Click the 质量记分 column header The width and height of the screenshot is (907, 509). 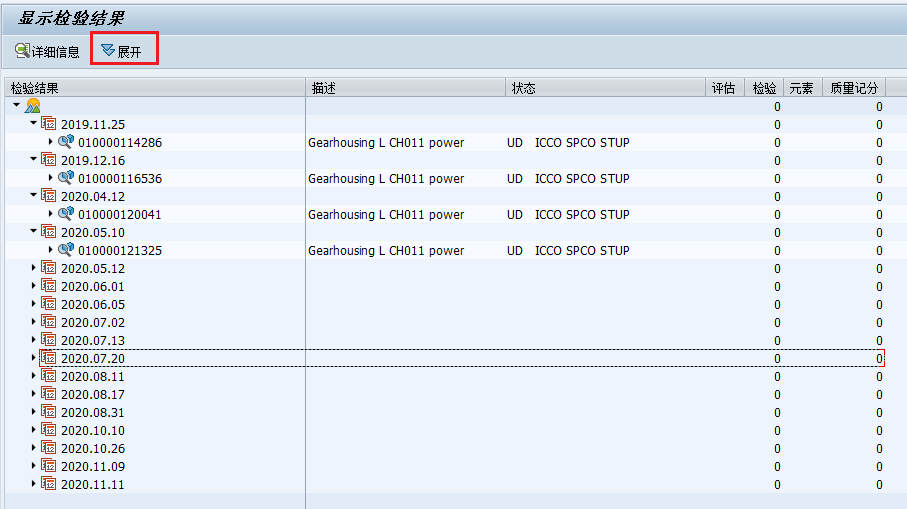click(x=854, y=88)
